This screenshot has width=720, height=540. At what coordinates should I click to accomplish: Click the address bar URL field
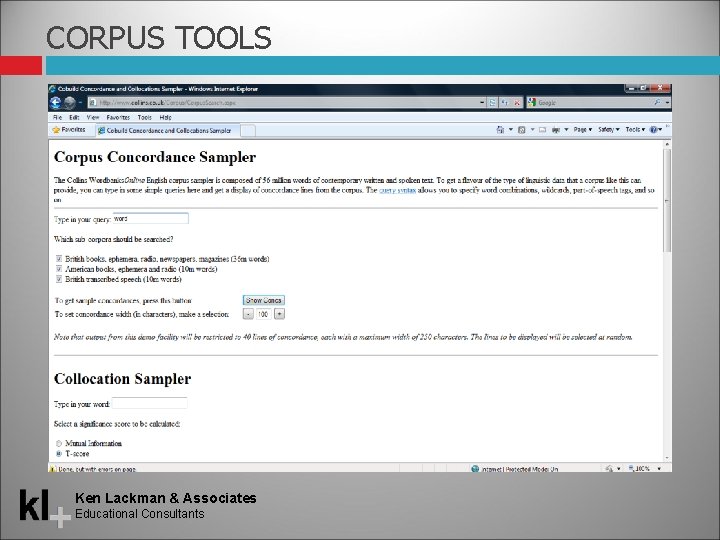(287, 103)
